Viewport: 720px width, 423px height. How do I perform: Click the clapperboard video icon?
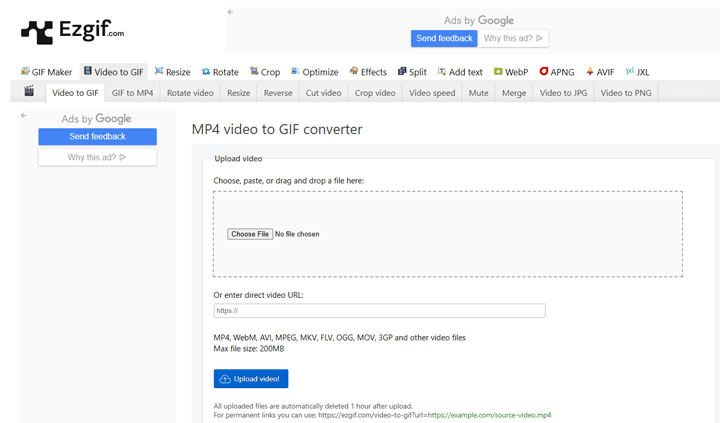(29, 91)
